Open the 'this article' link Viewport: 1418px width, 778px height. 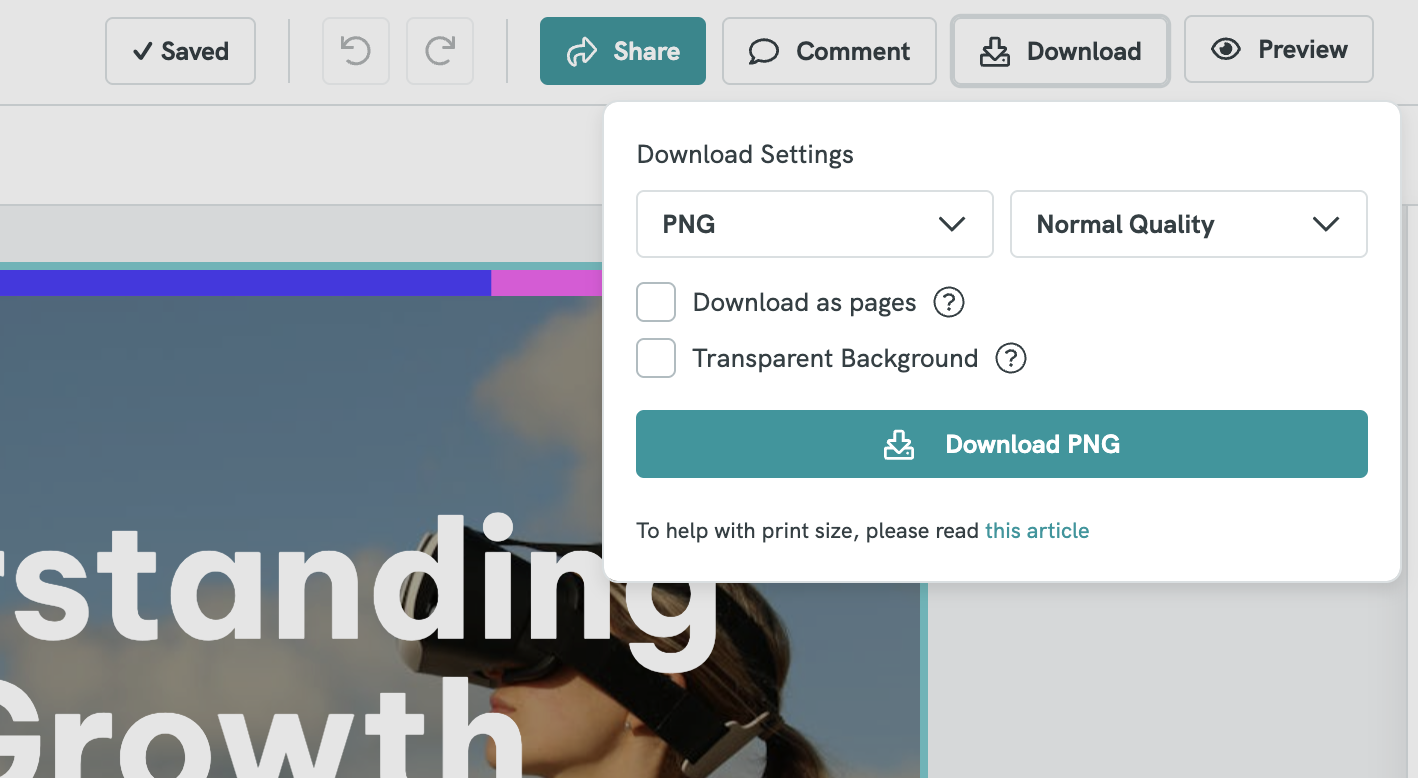click(x=1037, y=531)
